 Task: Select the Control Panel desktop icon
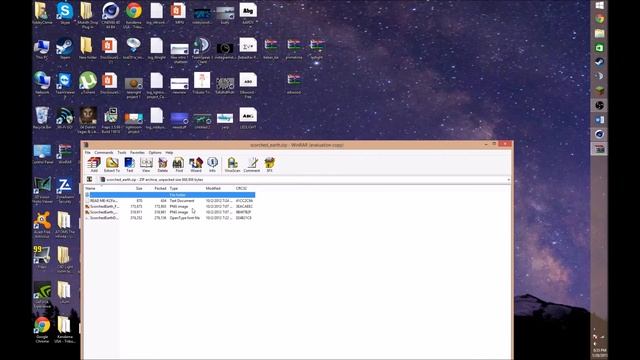click(43, 153)
